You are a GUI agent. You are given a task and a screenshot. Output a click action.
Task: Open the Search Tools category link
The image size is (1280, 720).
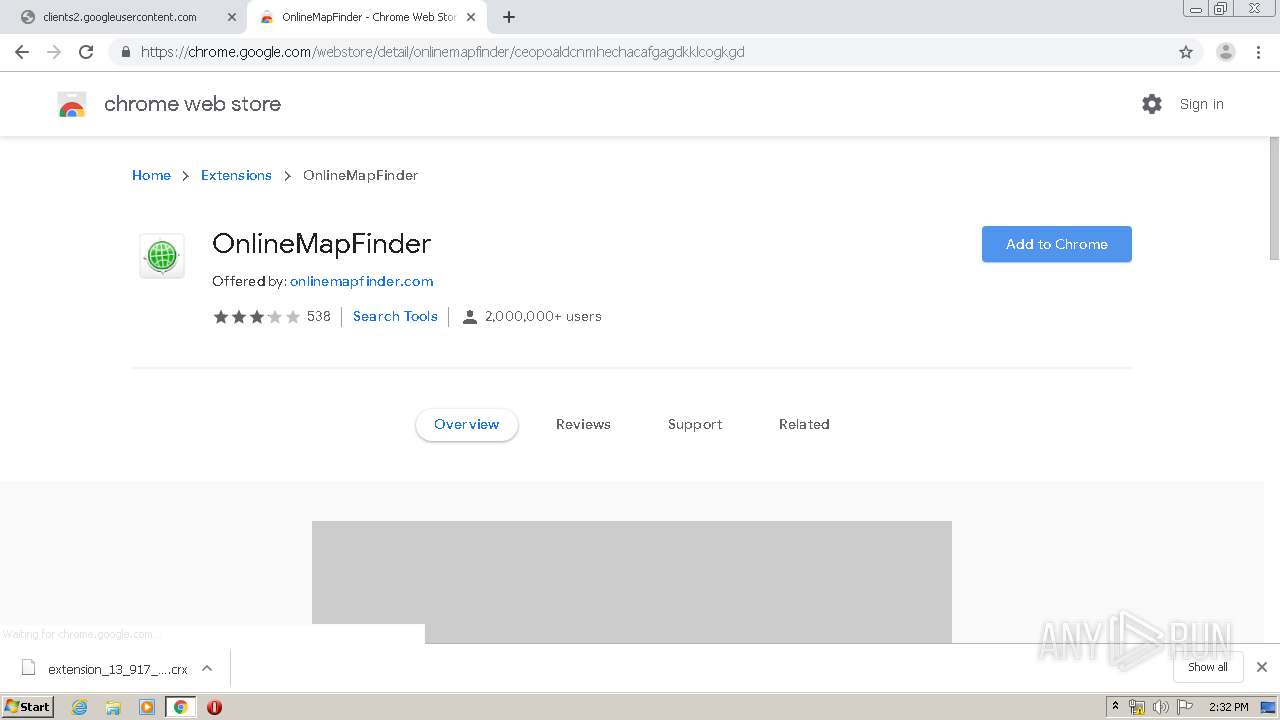pyautogui.click(x=395, y=316)
